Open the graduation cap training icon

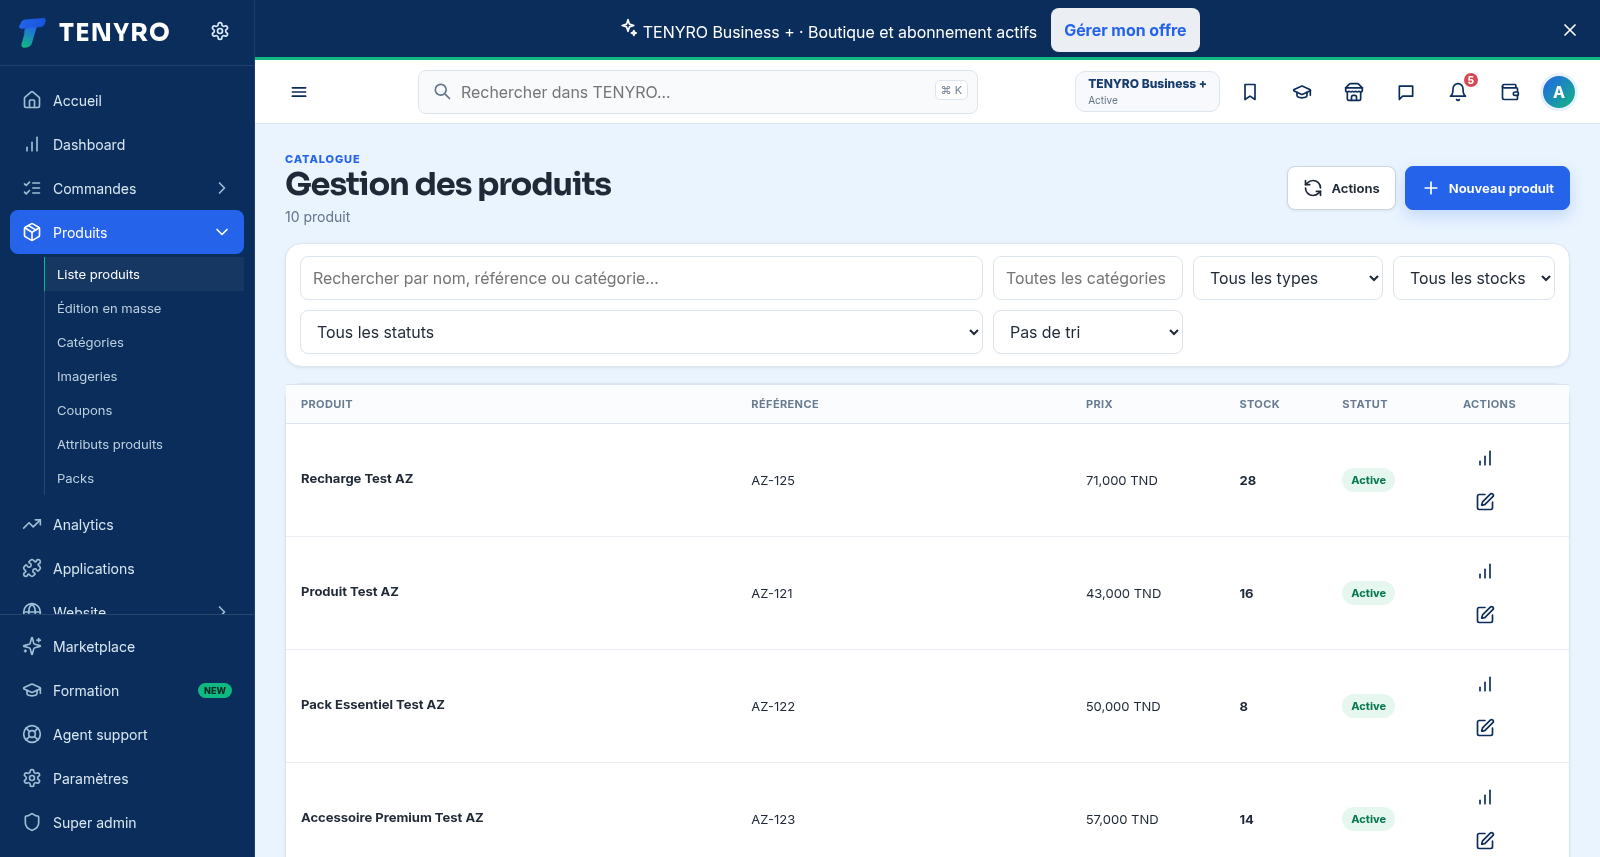pos(1302,92)
